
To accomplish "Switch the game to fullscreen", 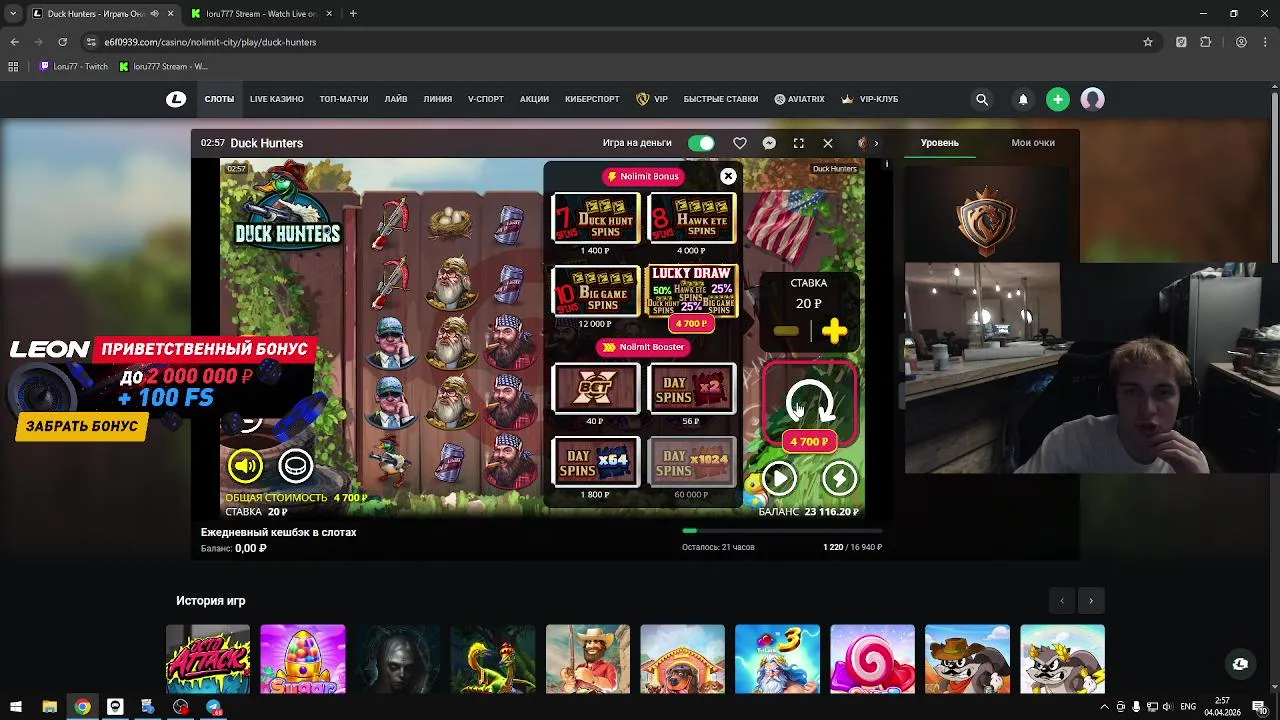I will [x=798, y=143].
